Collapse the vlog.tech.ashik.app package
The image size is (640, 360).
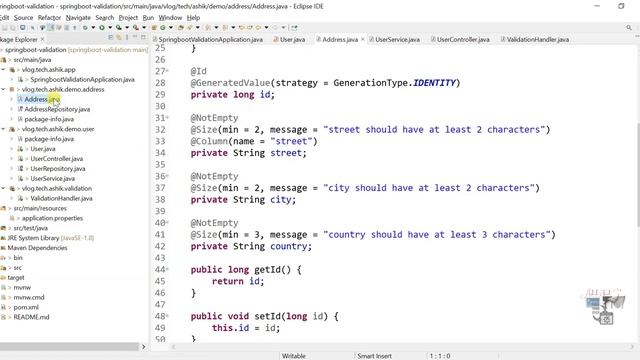click(x=3, y=69)
